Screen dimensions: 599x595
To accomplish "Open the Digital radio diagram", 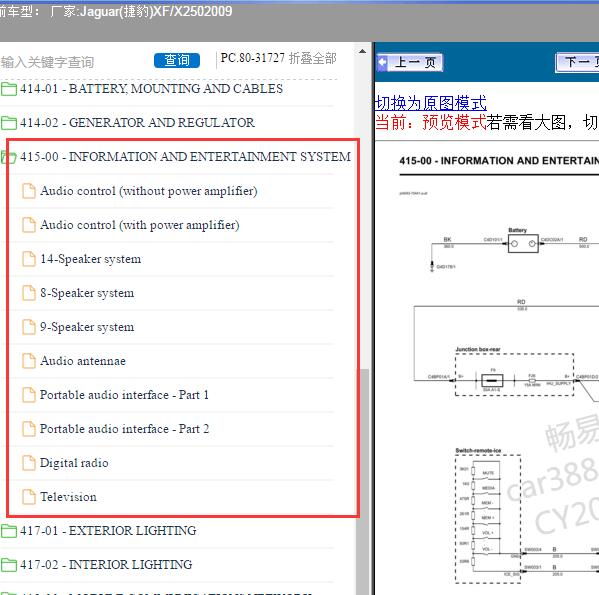I will pyautogui.click(x=74, y=463).
